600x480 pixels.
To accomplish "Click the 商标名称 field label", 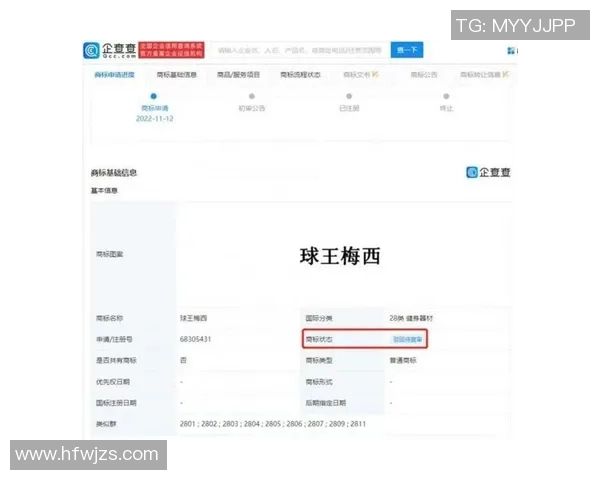I will (109, 318).
